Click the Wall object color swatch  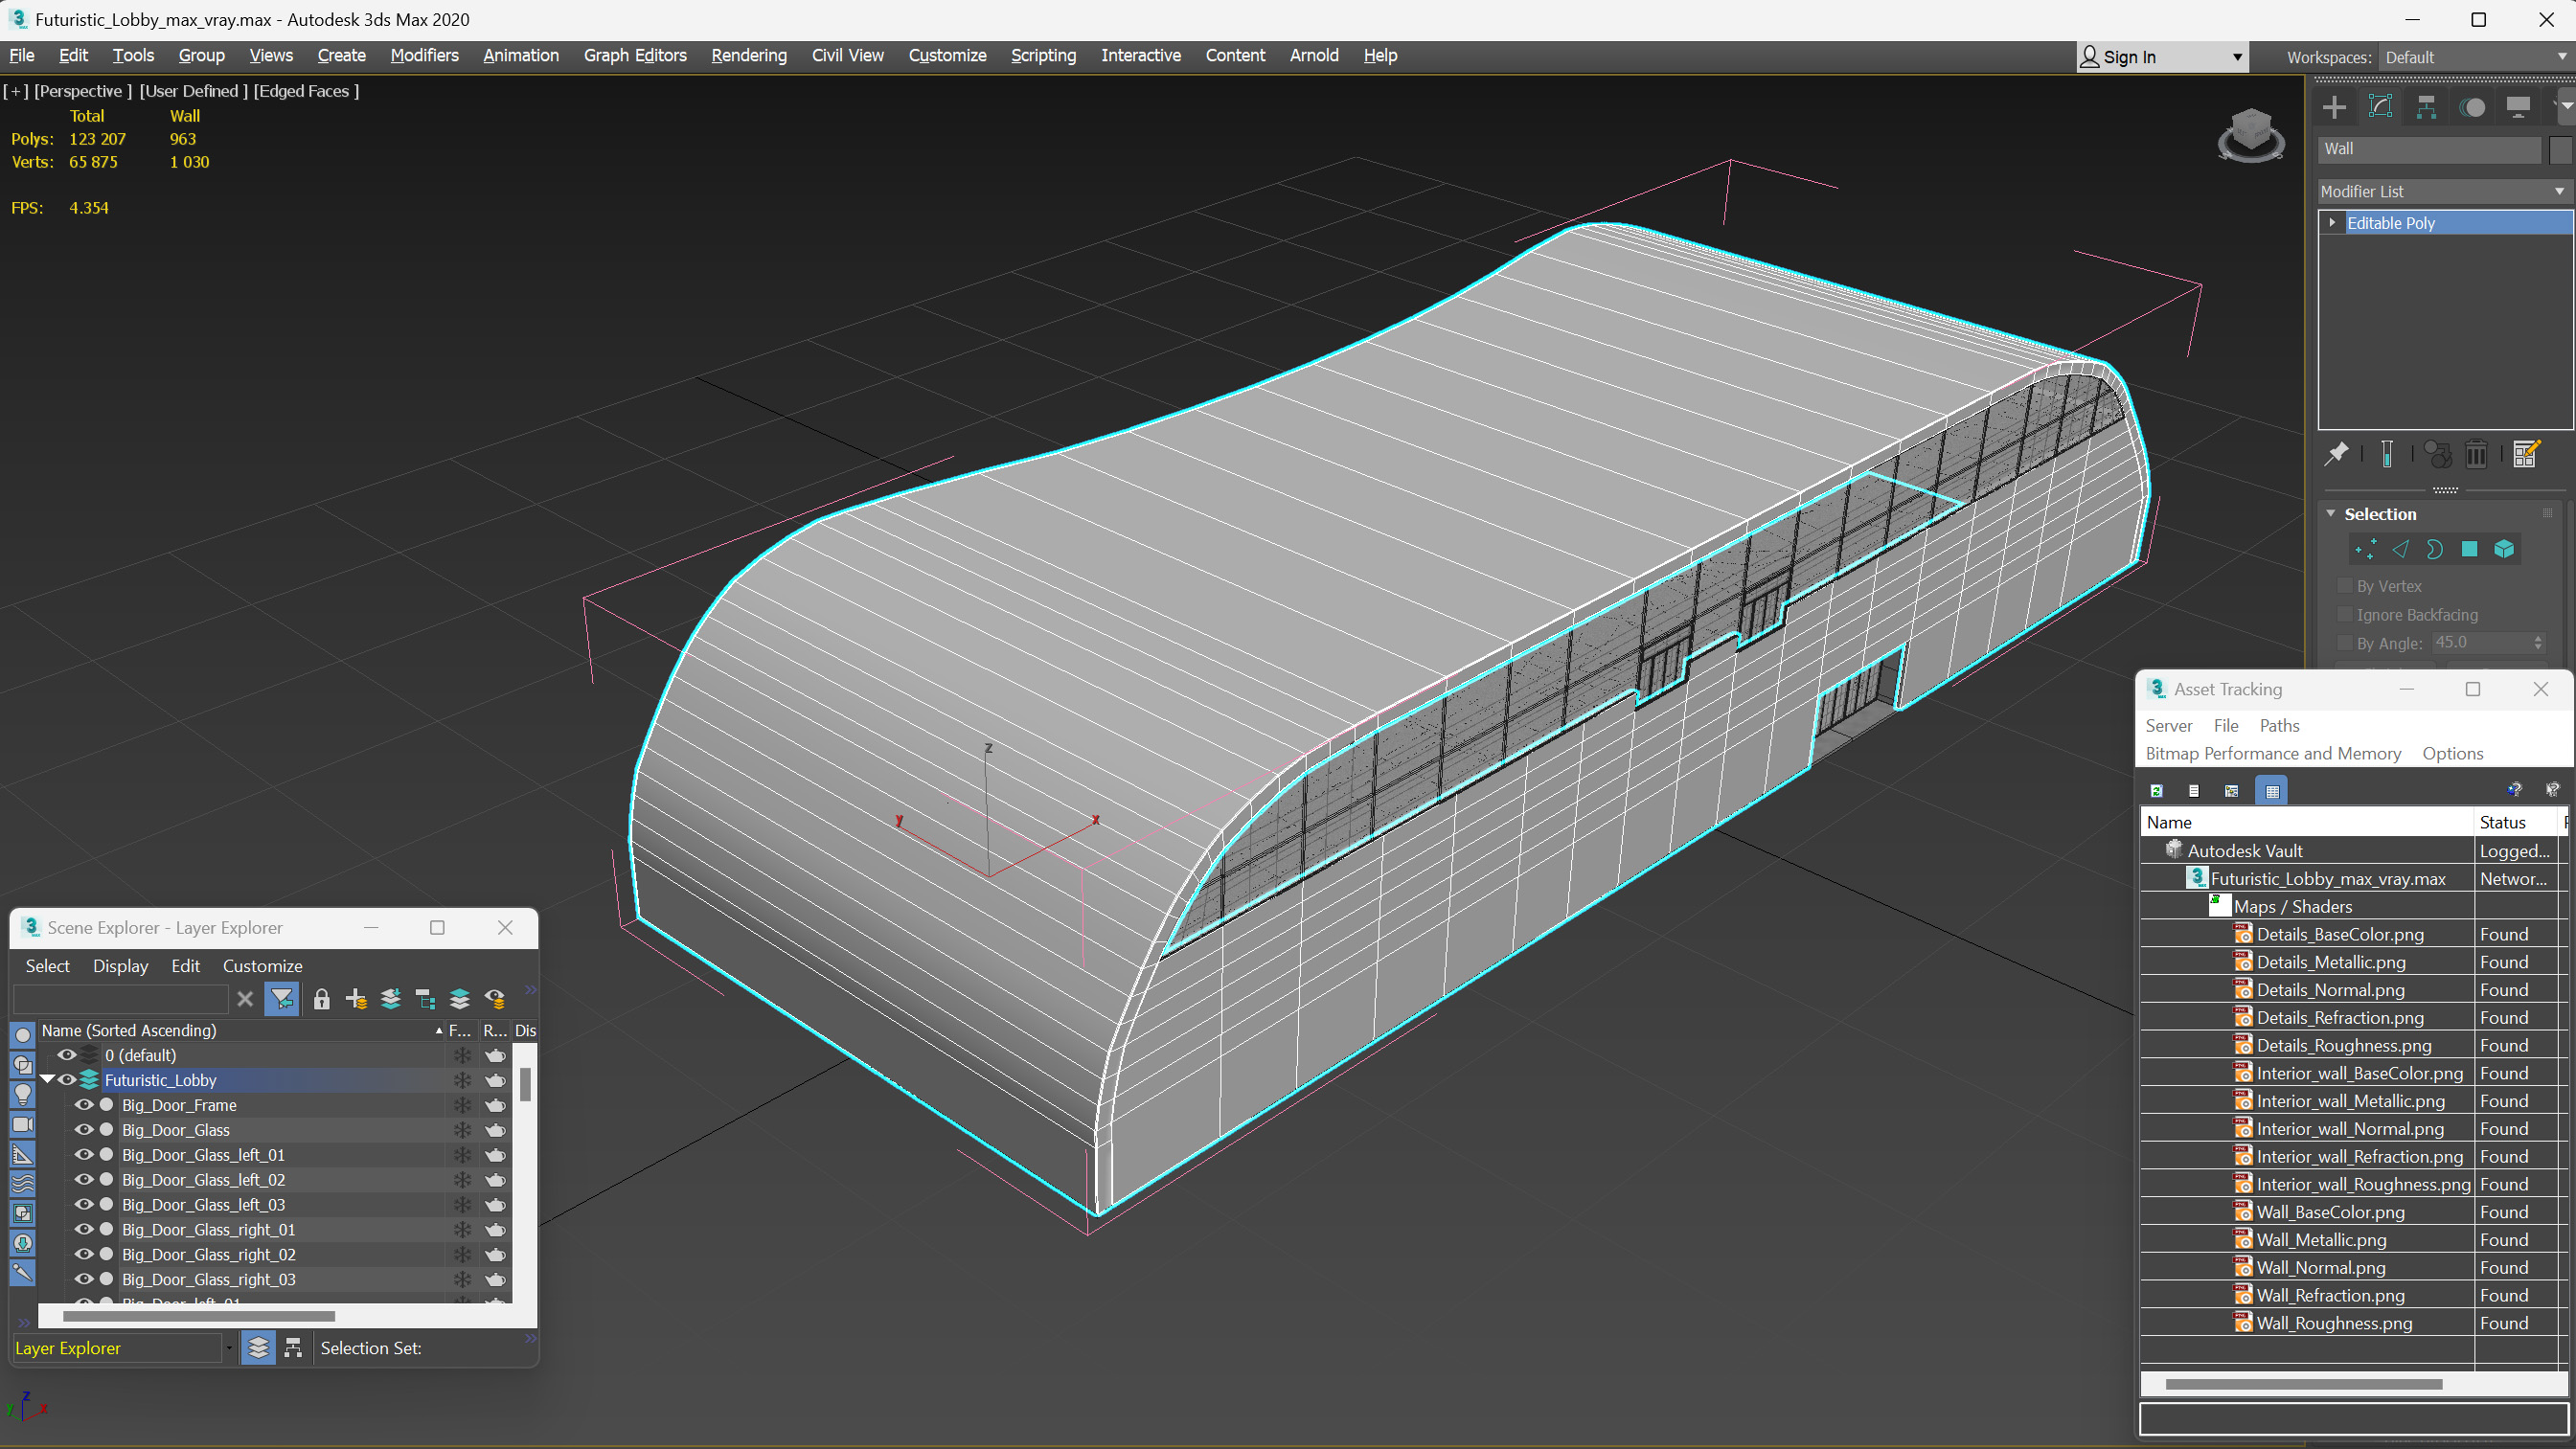(x=2560, y=149)
